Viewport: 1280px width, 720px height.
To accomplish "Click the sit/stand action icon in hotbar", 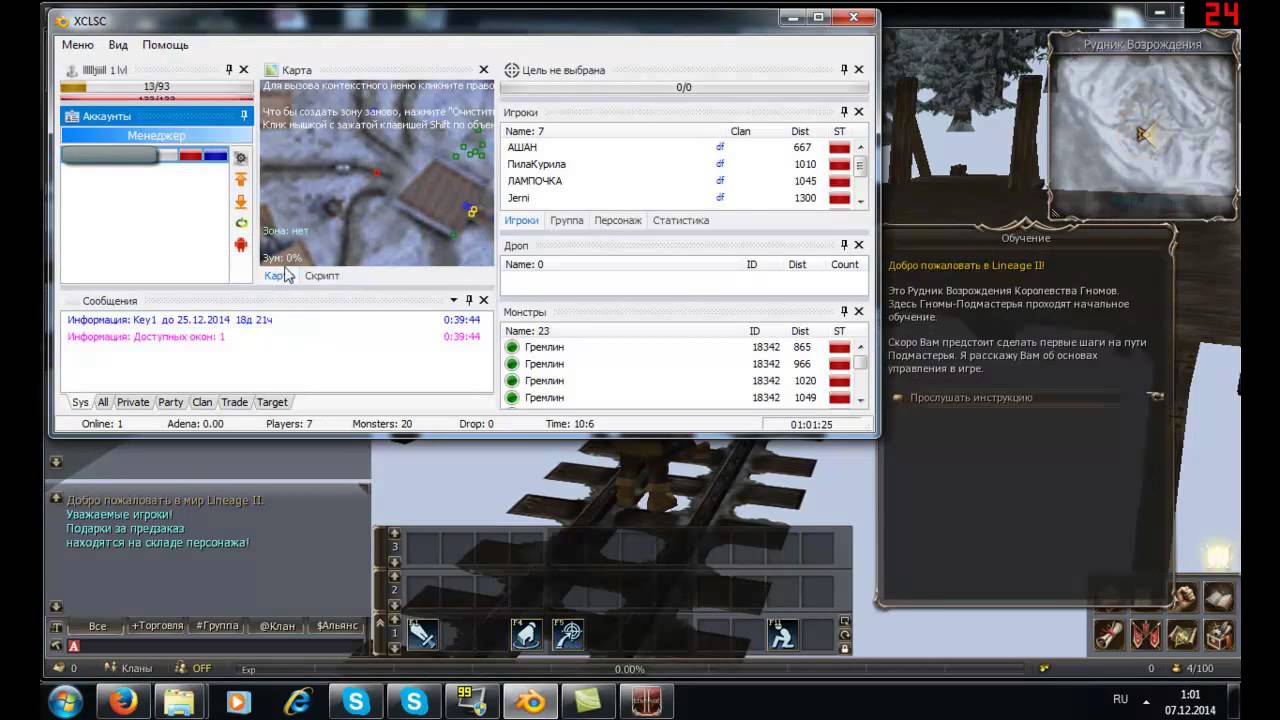I will tap(782, 634).
